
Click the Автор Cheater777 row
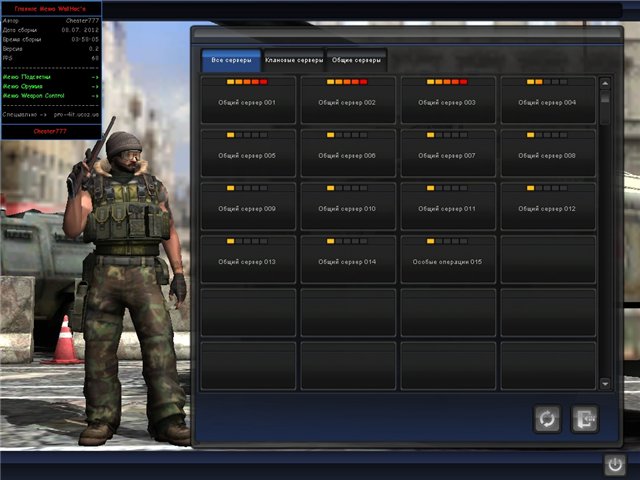tap(51, 20)
